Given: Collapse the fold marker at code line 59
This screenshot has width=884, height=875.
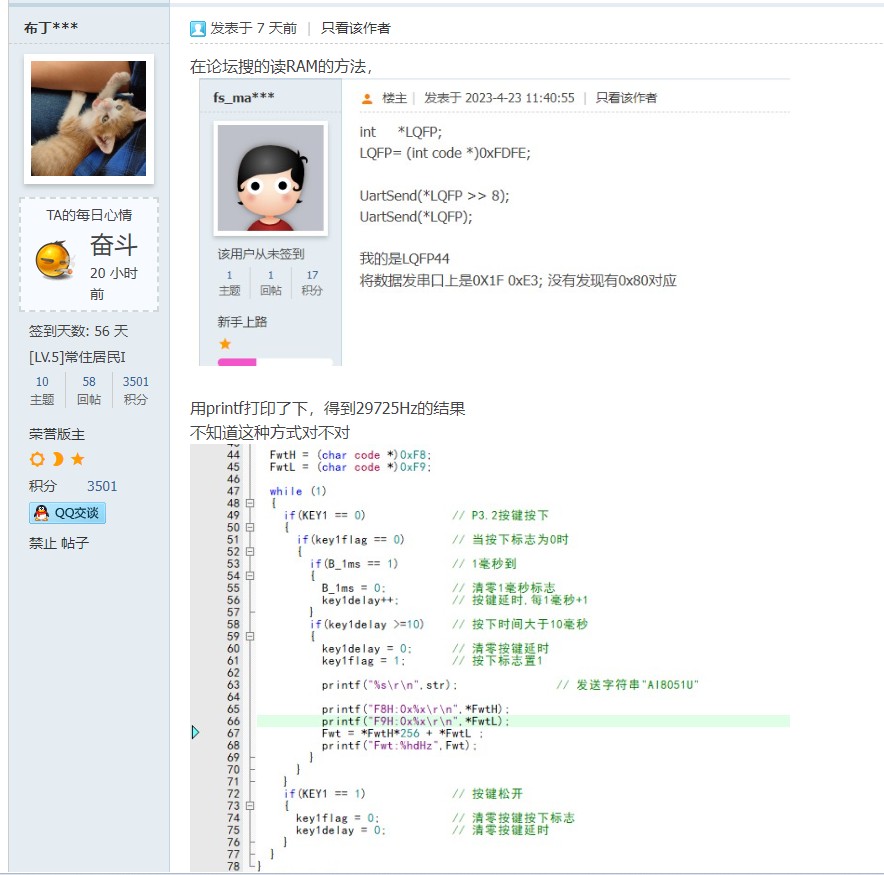Looking at the screenshot, I should pos(250,636).
